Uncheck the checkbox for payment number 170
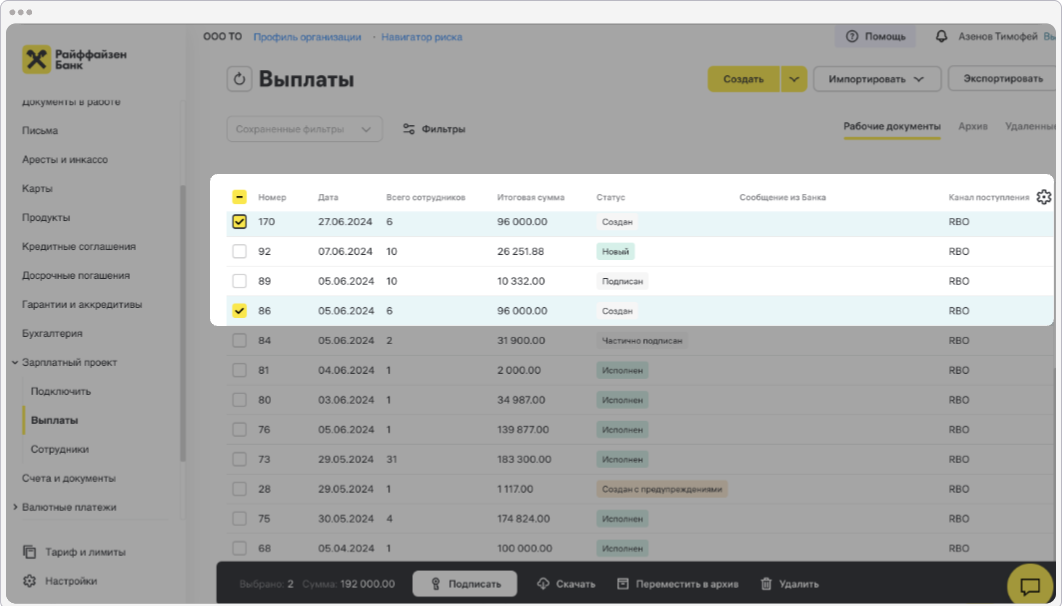Viewport: 1062px width, 606px height. pyautogui.click(x=239, y=222)
